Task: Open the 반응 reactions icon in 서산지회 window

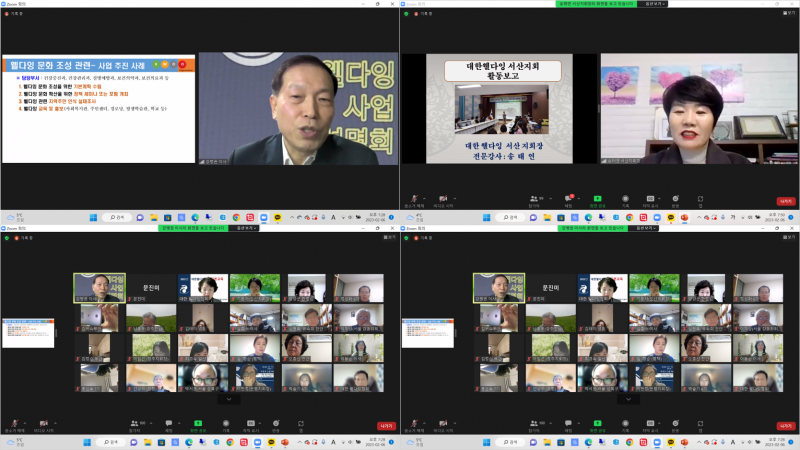Action: click(677, 199)
